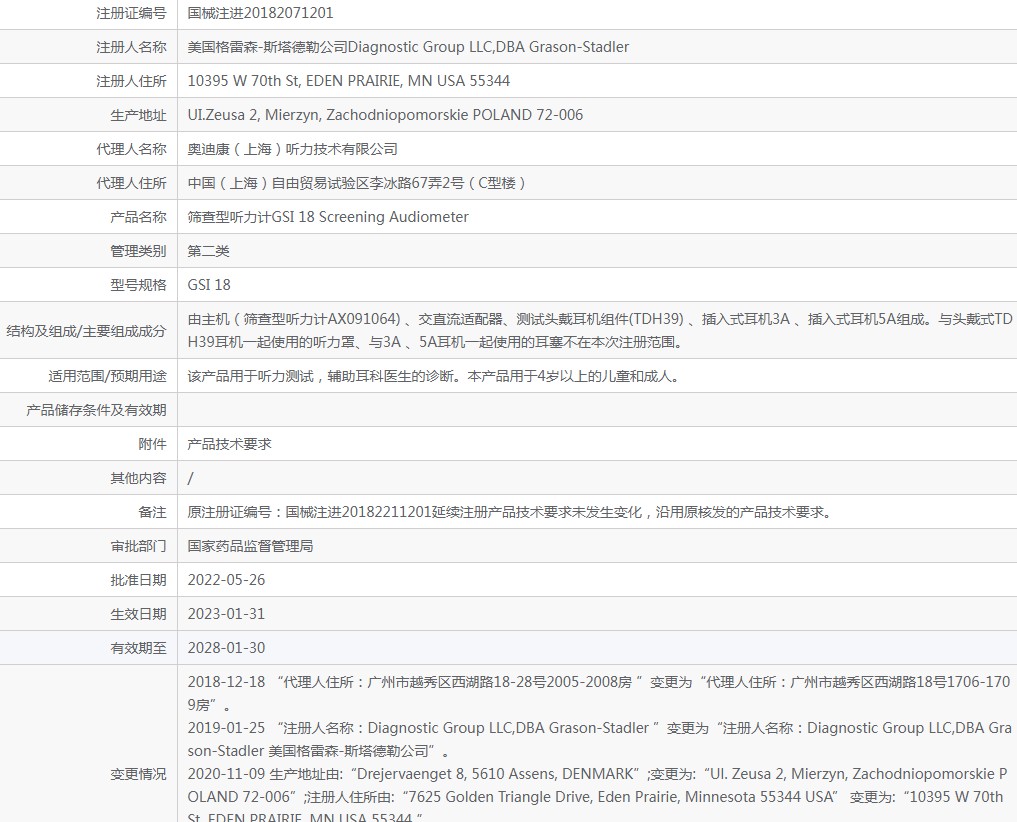This screenshot has width=1017, height=822.
Task: Click structure composition text mentioning AX091064
Action: tap(599, 330)
